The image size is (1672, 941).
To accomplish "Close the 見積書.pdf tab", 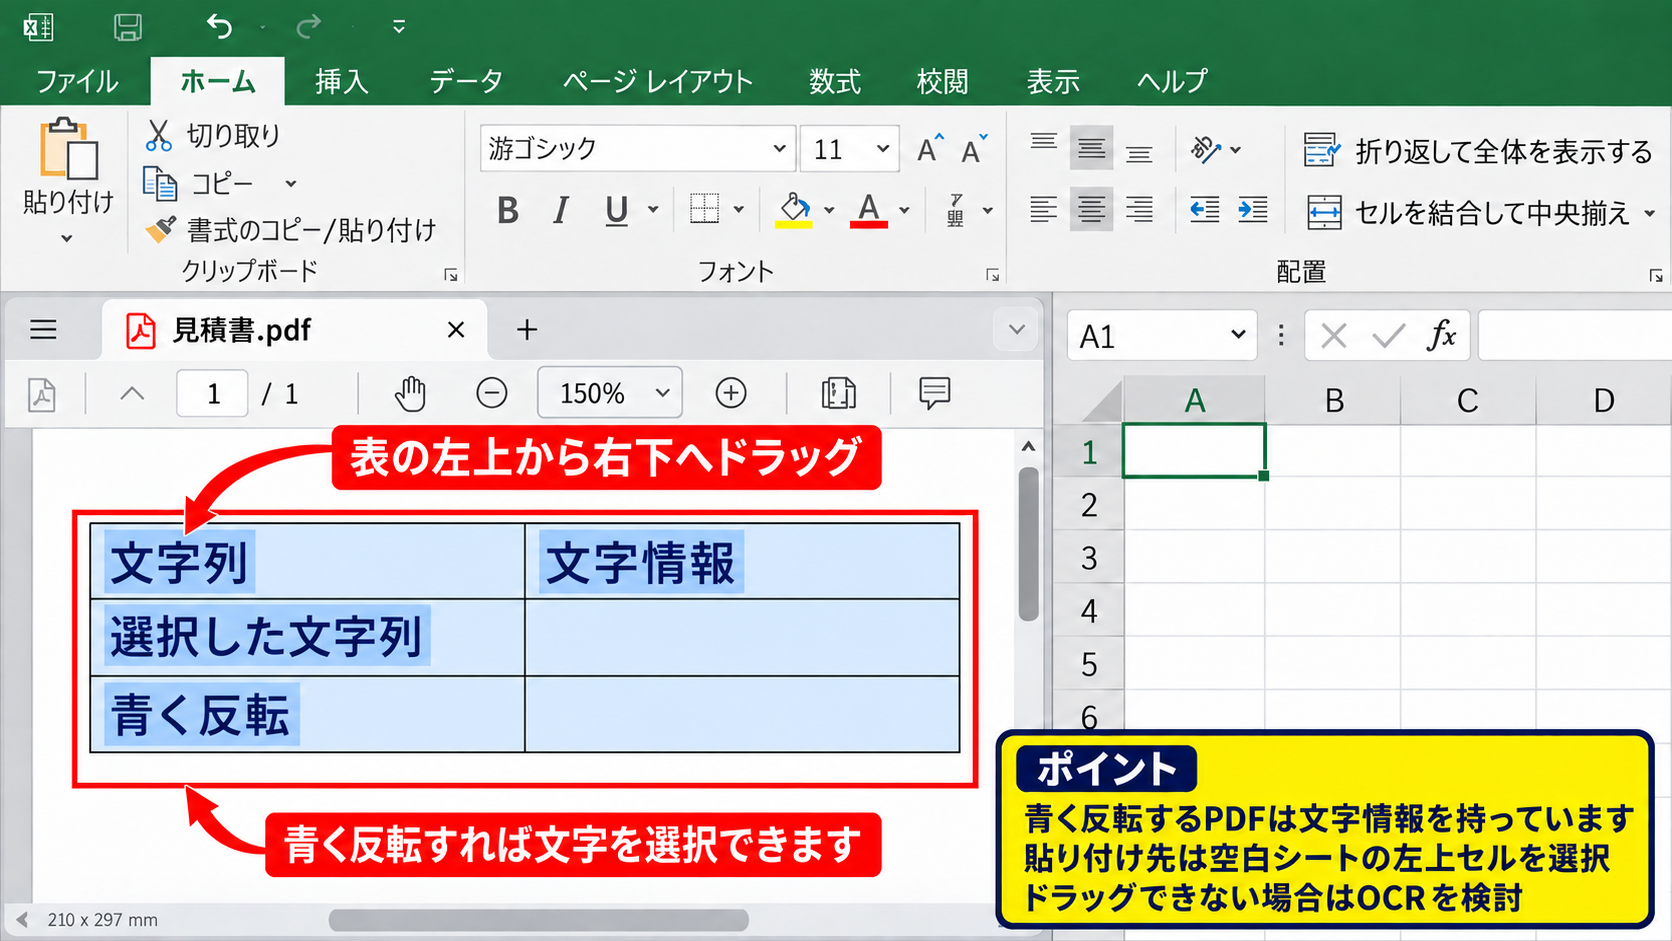I will [x=456, y=330].
